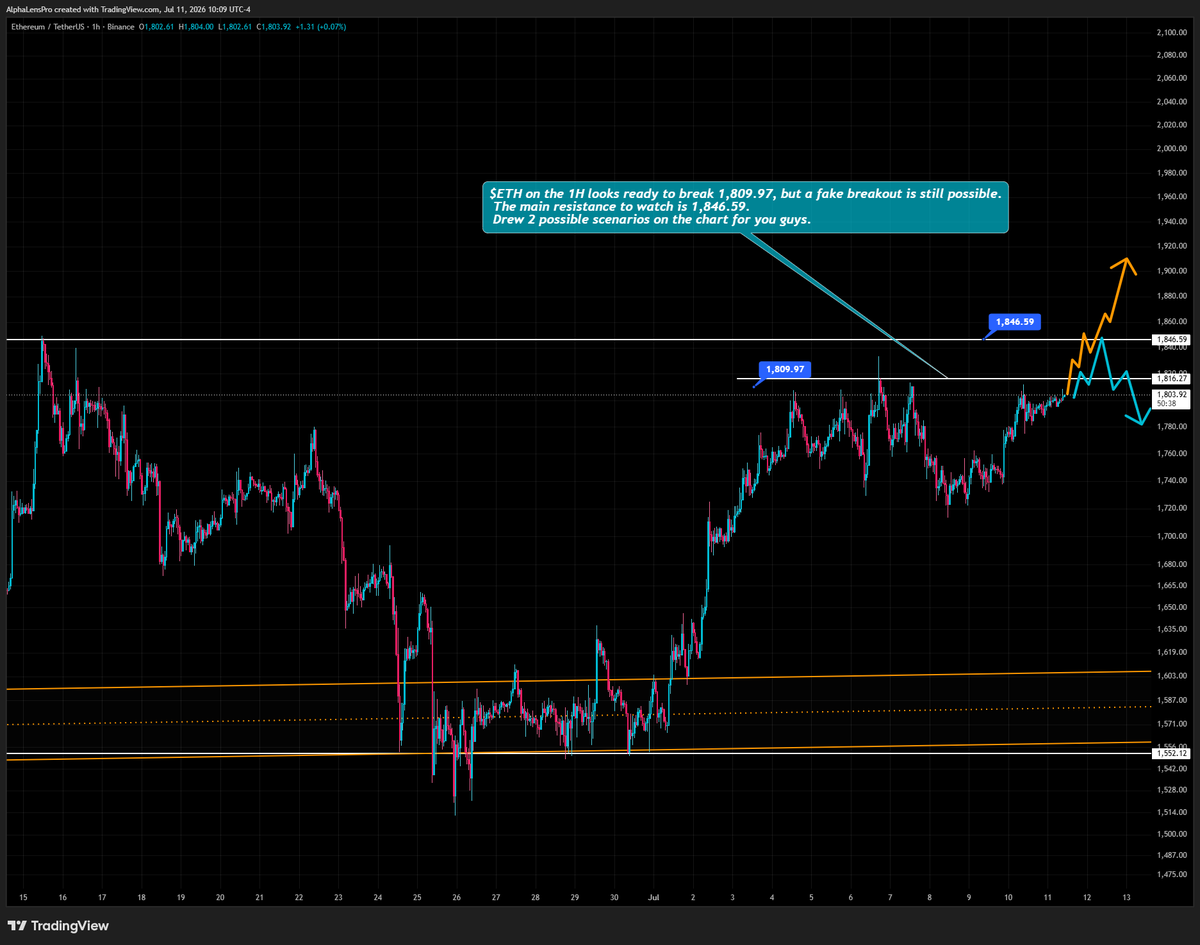Click the 1,860.00 price axis label
Image resolution: width=1200 pixels, height=945 pixels.
[1171, 322]
